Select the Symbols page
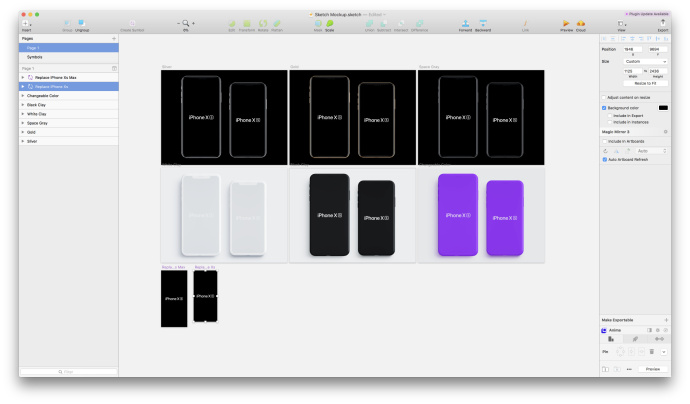The height and width of the screenshot is (404, 690). point(35,57)
